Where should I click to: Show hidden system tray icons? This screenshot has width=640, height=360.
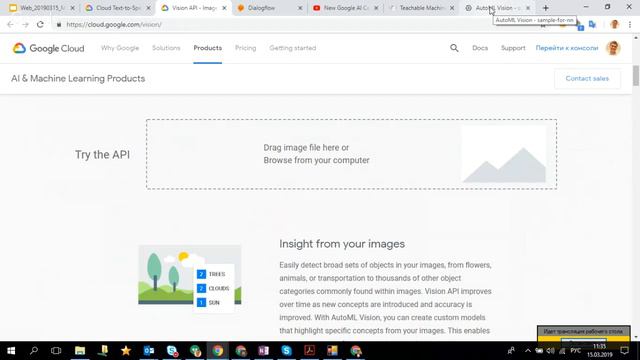pos(528,351)
